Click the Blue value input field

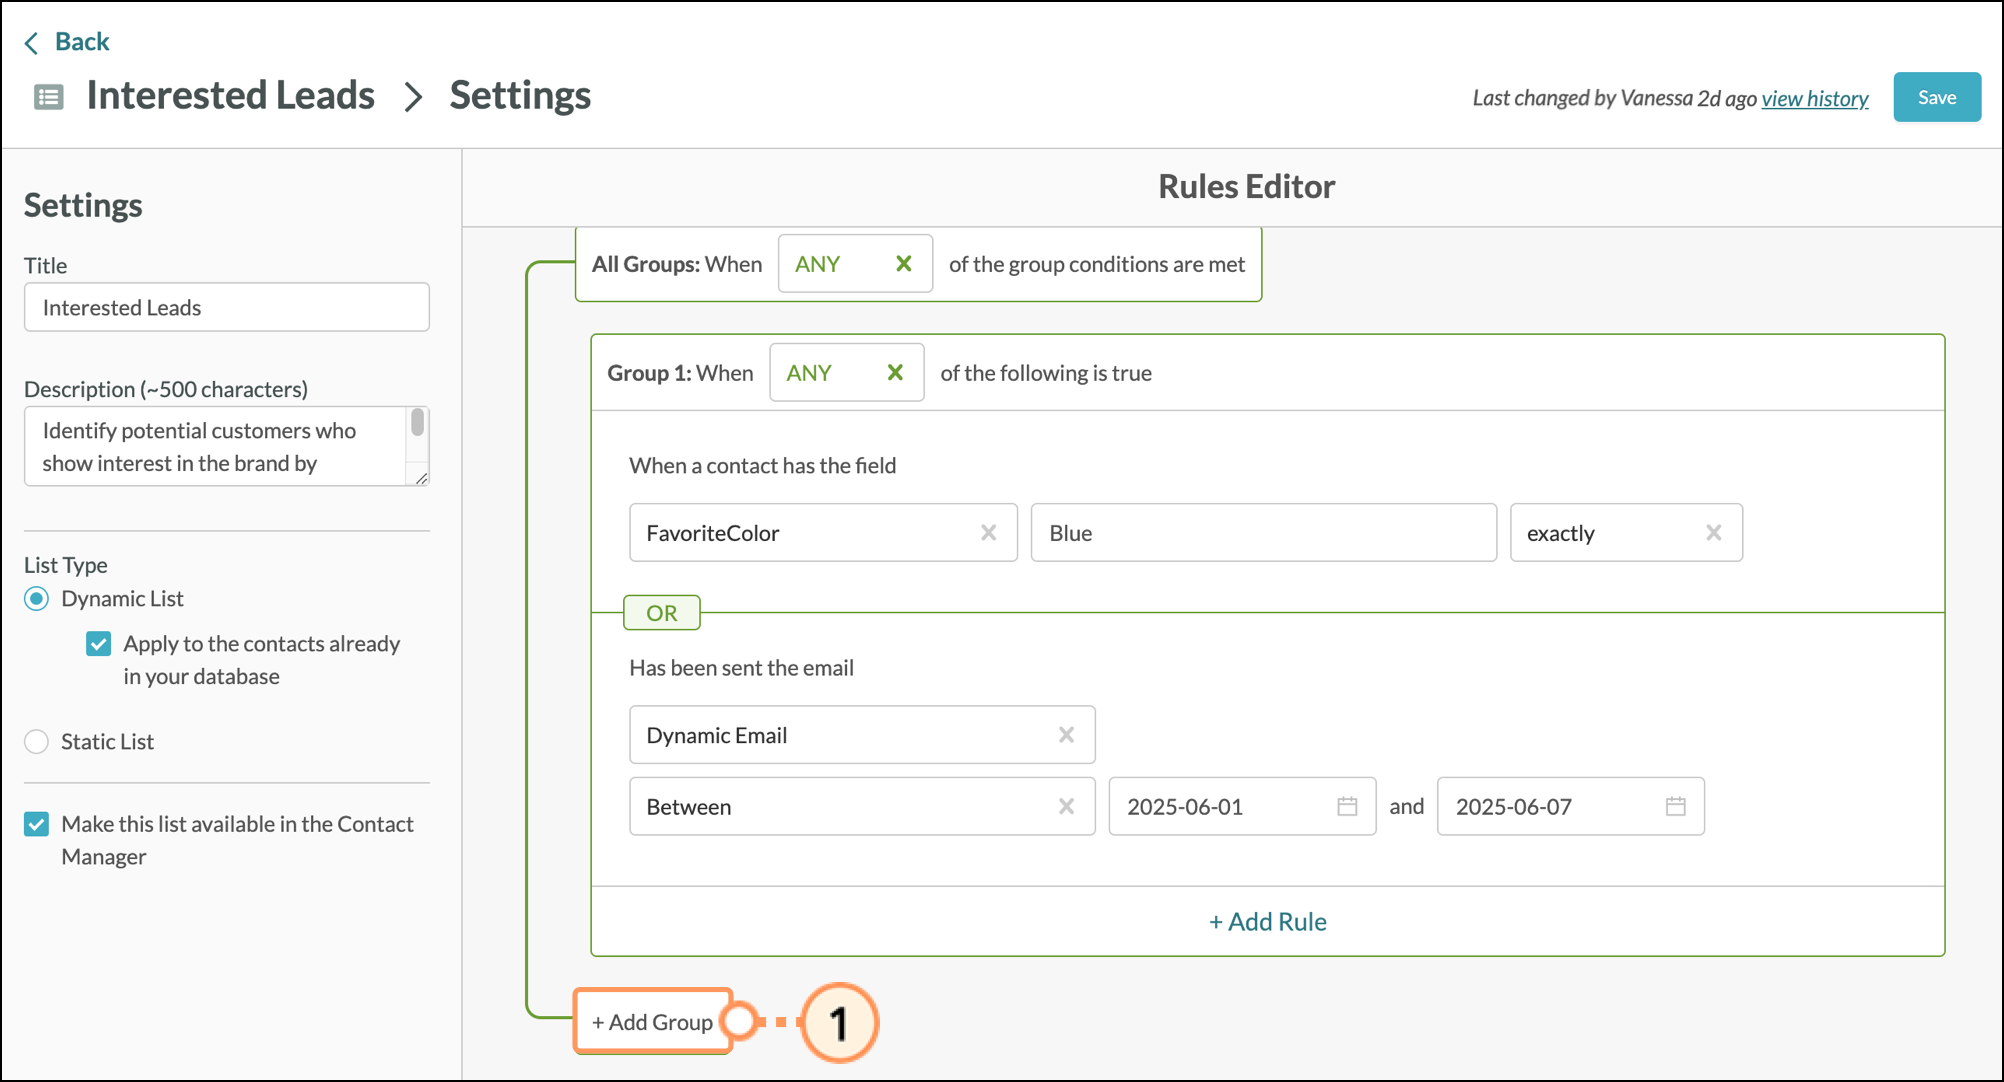(1262, 533)
